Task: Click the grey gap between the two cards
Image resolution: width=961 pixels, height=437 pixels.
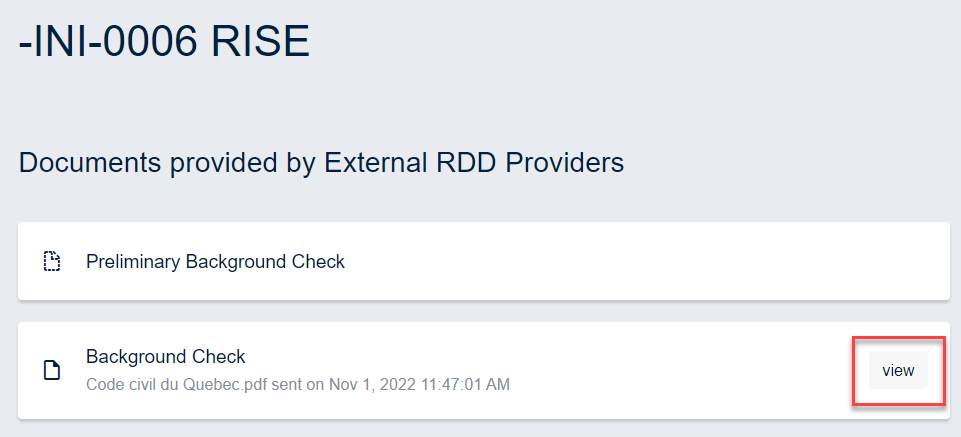Action: [x=480, y=311]
